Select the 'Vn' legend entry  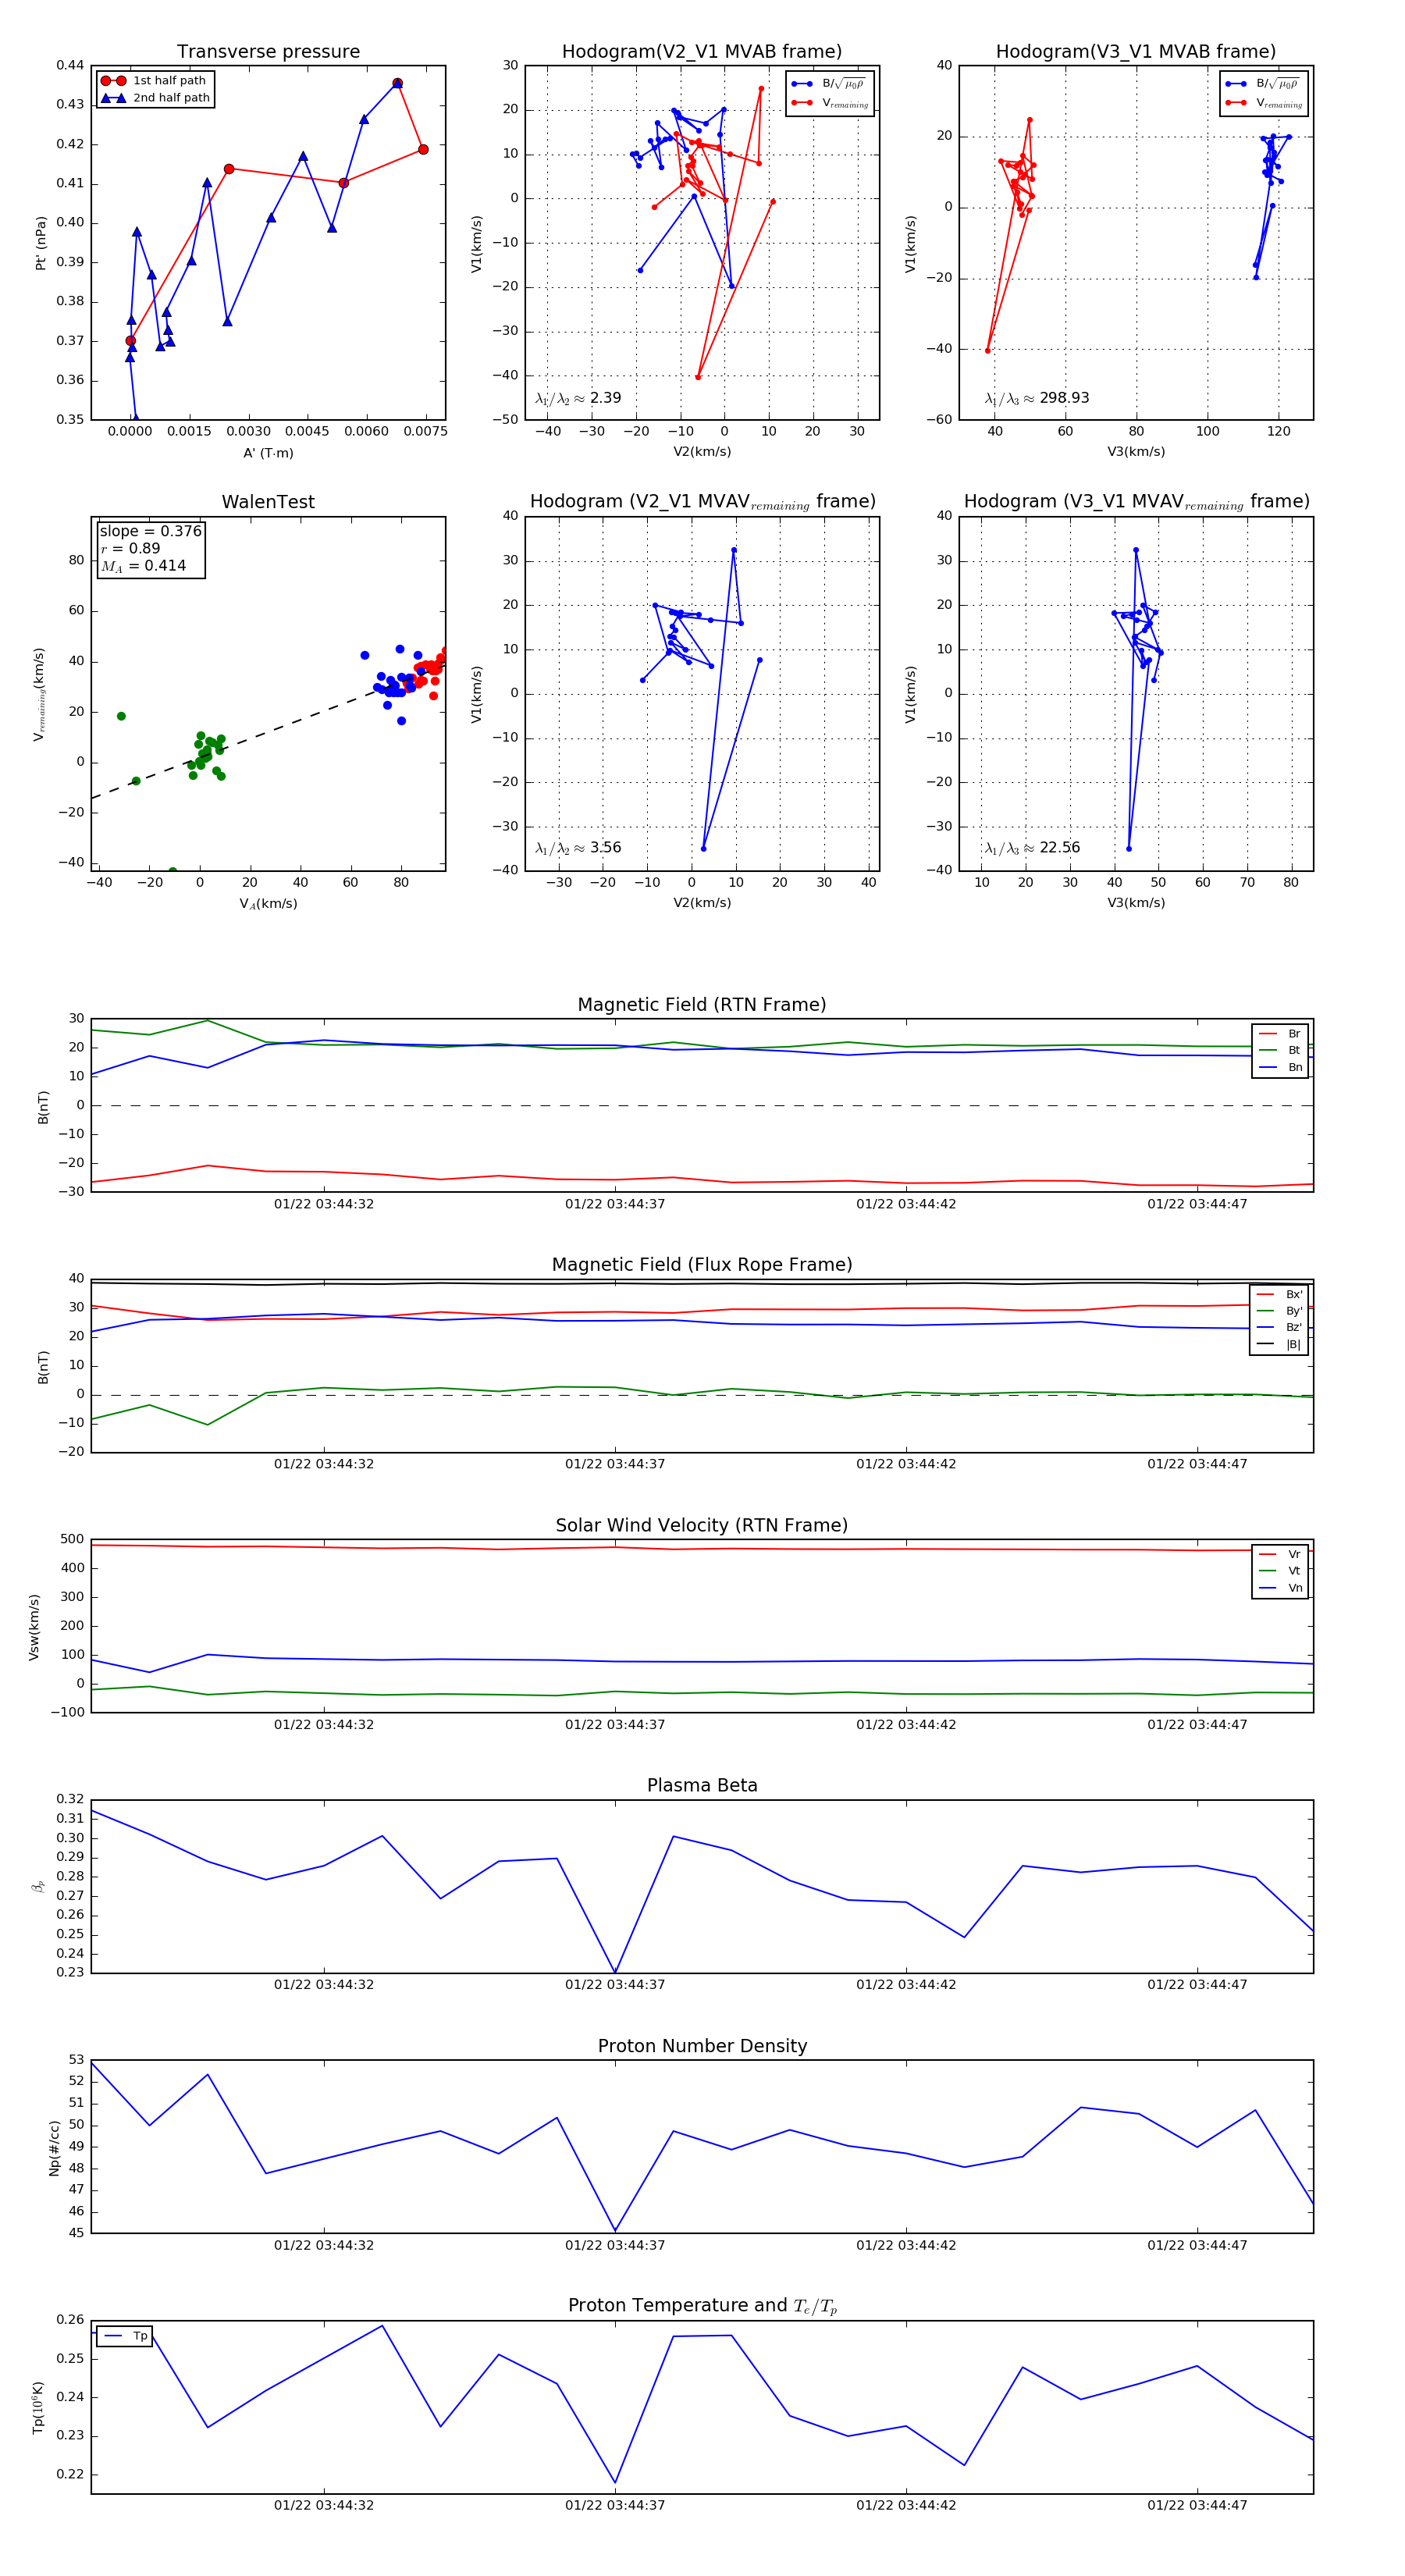tap(1280, 1588)
